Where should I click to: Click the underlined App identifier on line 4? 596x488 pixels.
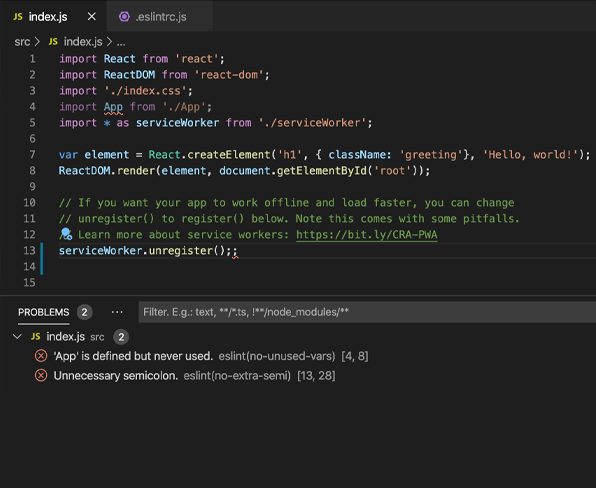pos(113,107)
